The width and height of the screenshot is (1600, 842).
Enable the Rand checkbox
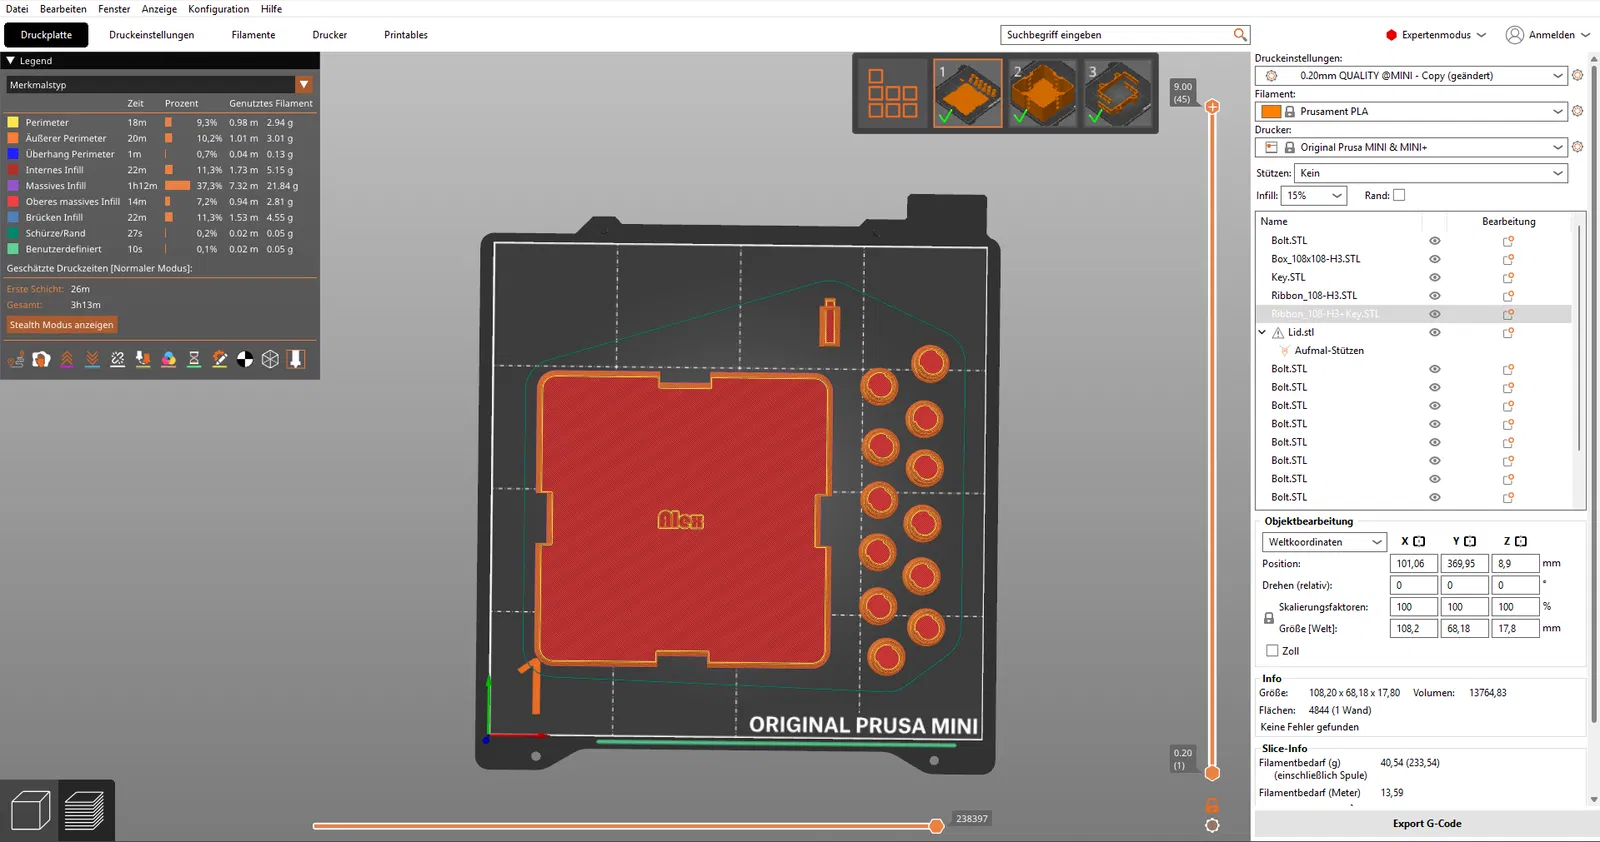pos(1399,195)
